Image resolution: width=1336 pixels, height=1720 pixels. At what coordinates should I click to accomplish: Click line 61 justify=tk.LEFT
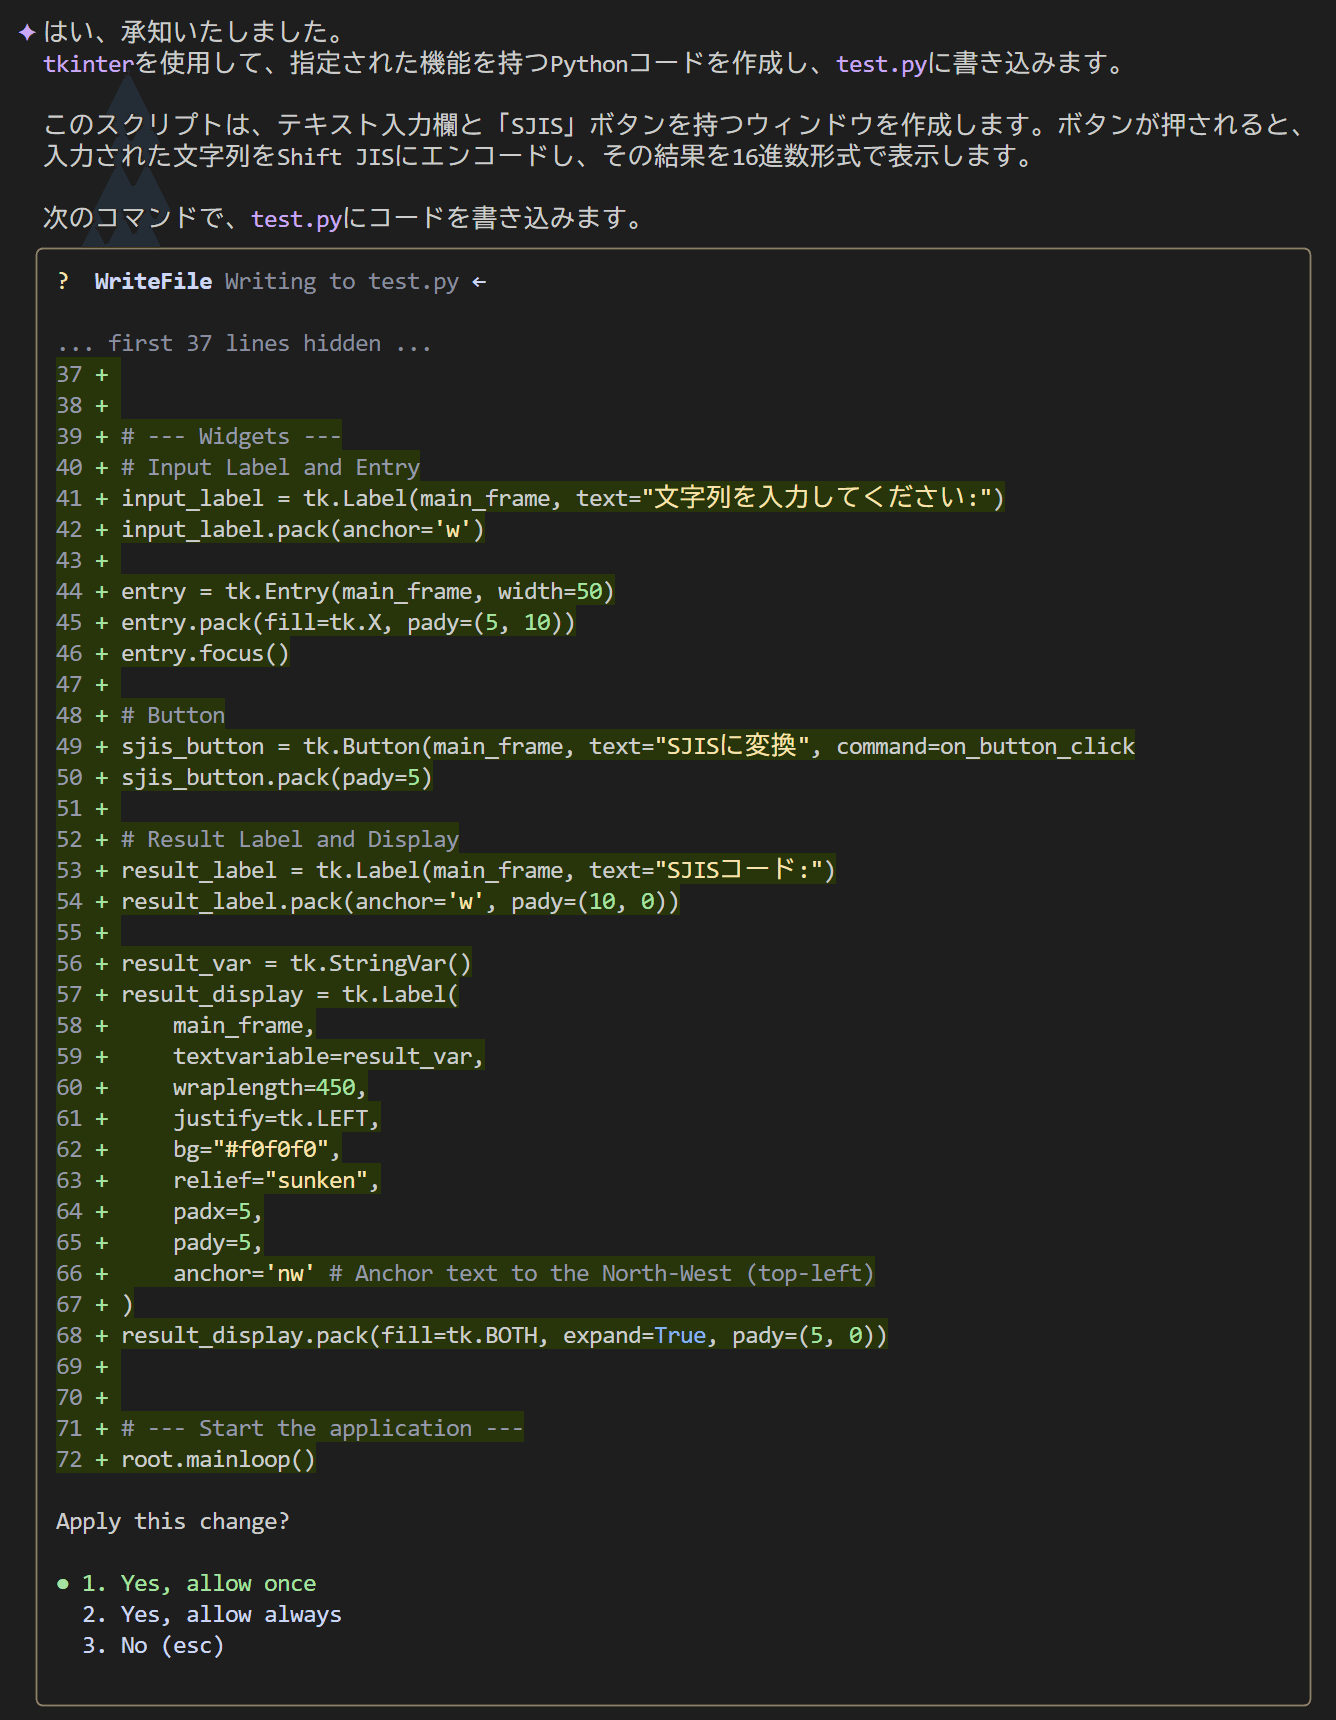tap(277, 1118)
